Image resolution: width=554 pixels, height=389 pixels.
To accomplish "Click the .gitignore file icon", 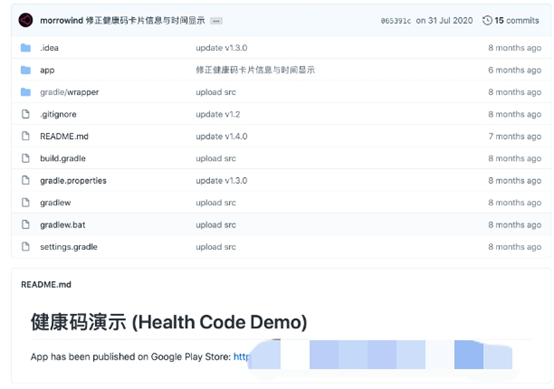I will pos(25,114).
